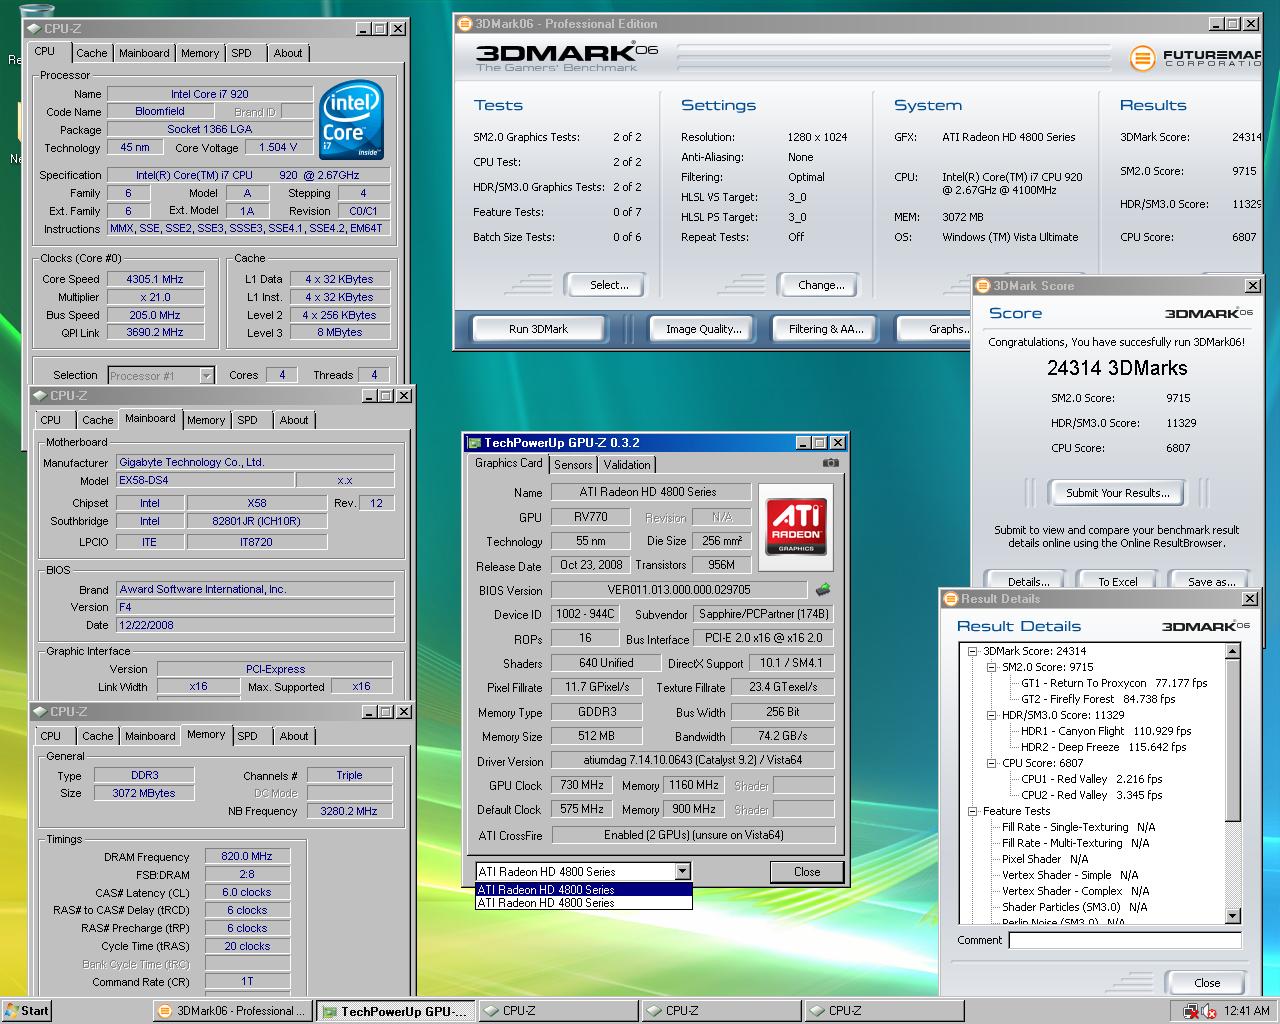Click the Close button in GPU-Z
1280x1024 pixels.
(x=807, y=872)
